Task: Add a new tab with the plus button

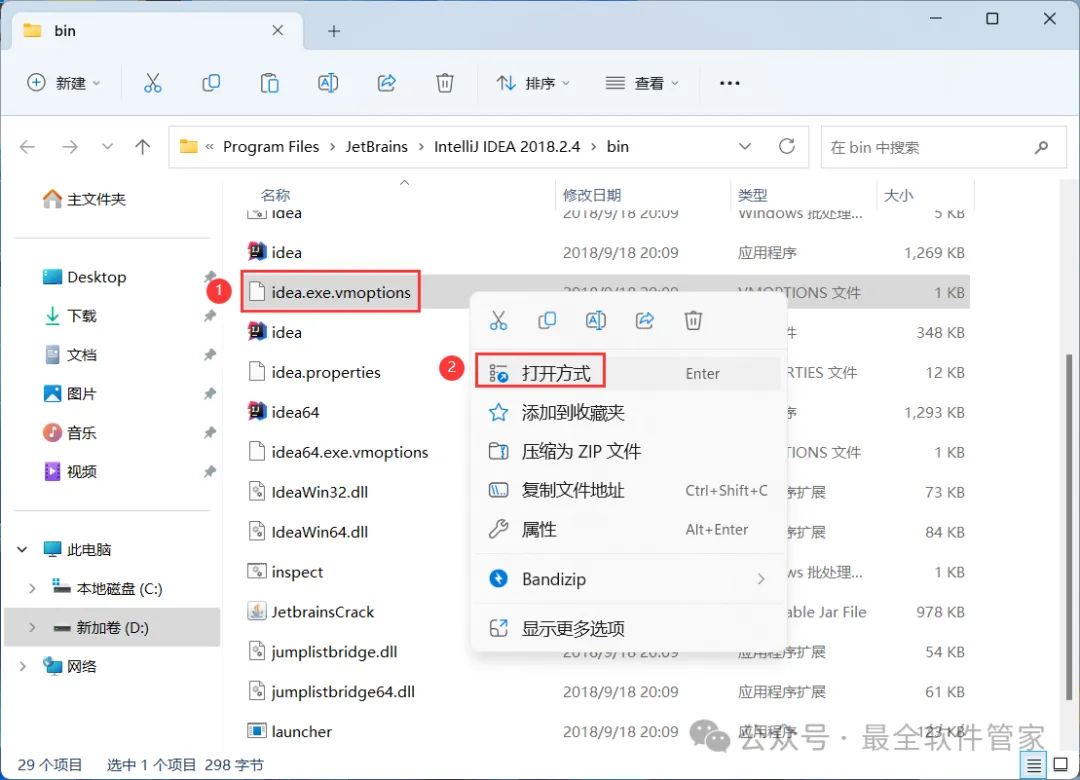Action: click(x=334, y=31)
